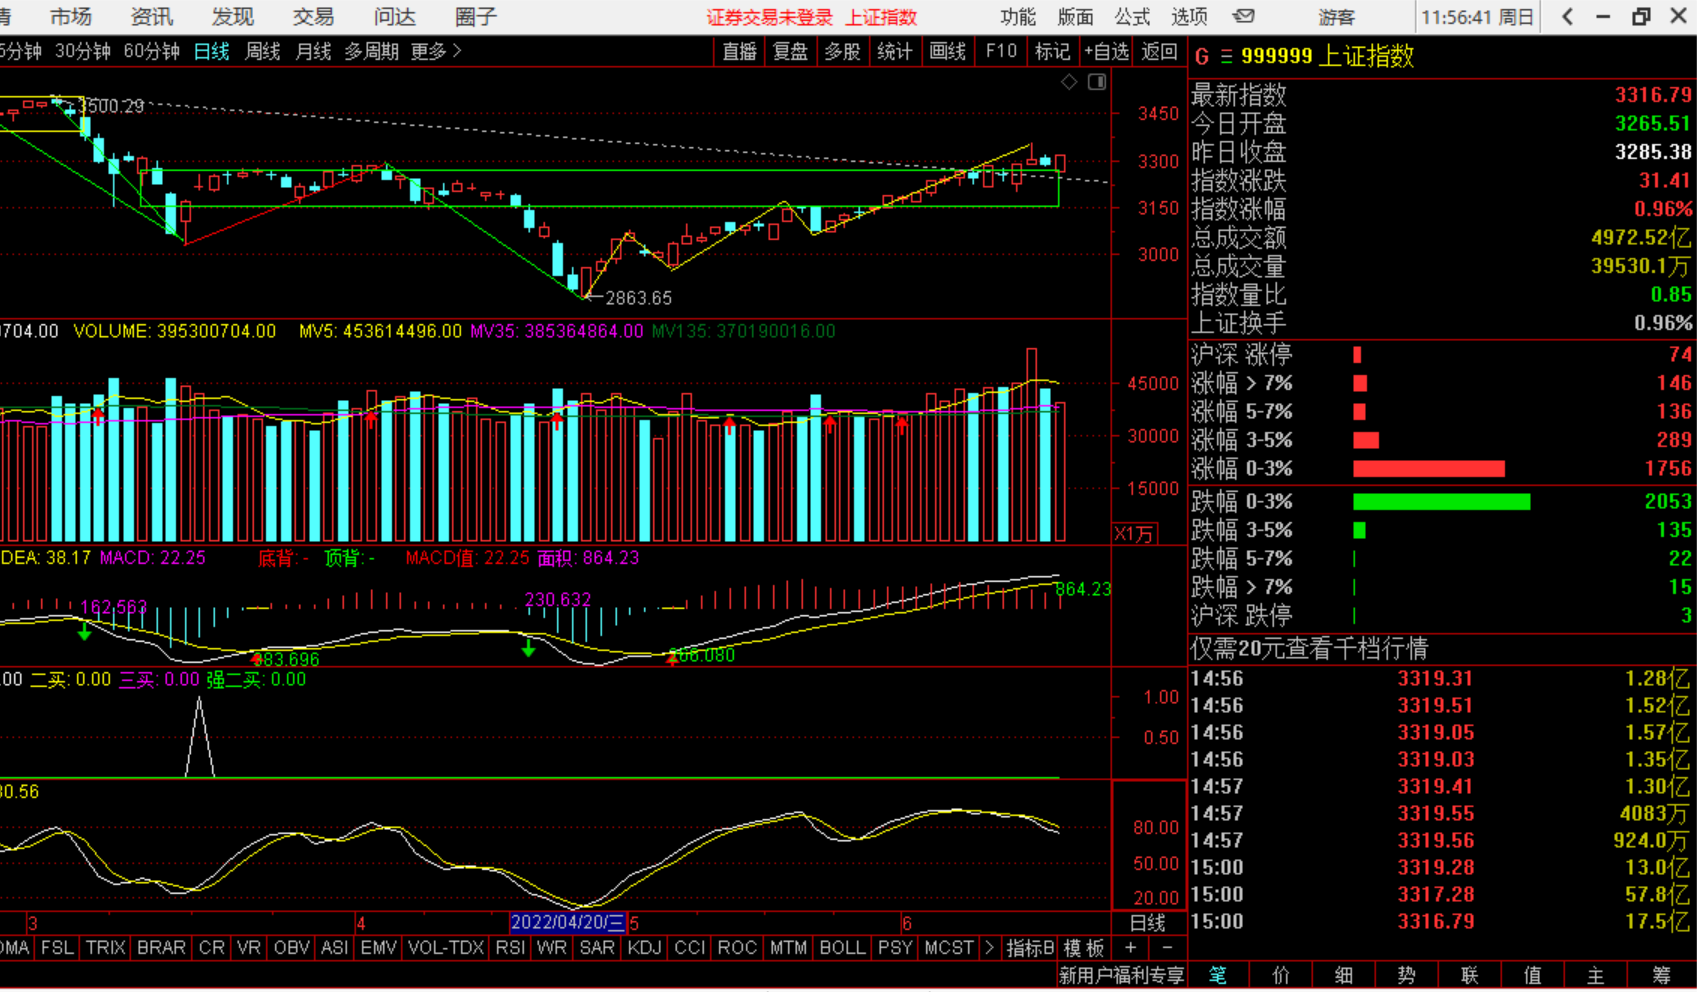Viewport: 1697px width, 992px height.
Task: Add to watchlist with +自选
Action: click(x=1107, y=51)
